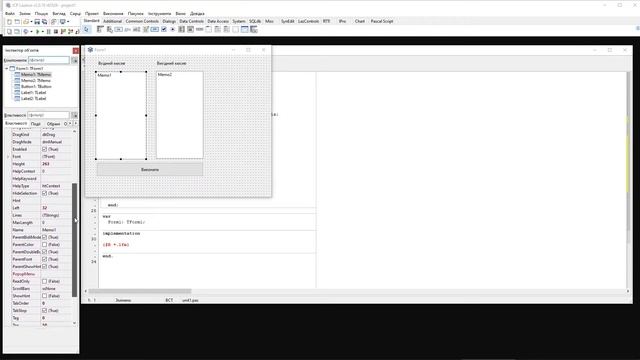Click the Stop debugger icon
This screenshot has width=640, height=360.
[56, 31]
